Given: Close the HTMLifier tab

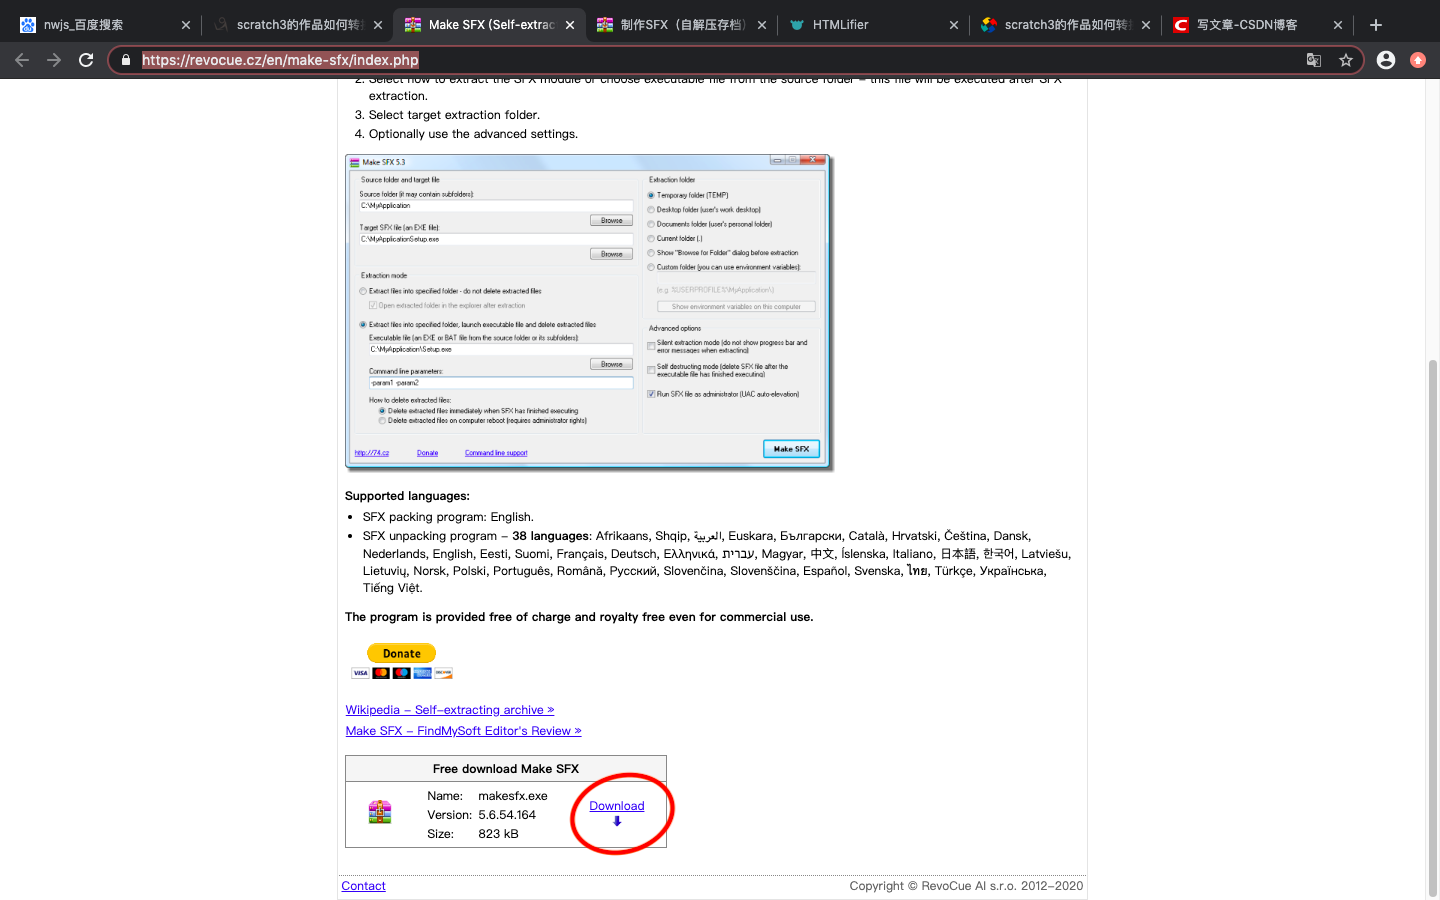Looking at the screenshot, I should 954,25.
